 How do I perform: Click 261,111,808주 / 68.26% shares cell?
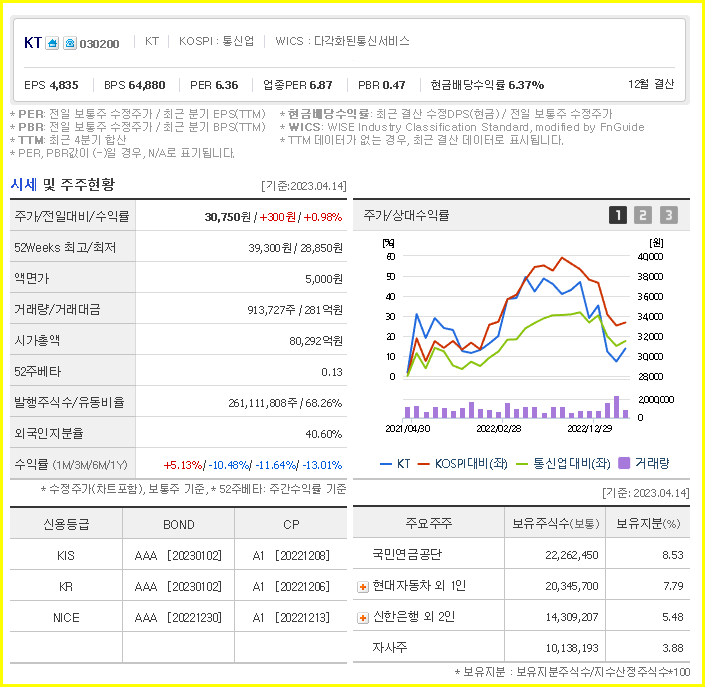pos(286,403)
